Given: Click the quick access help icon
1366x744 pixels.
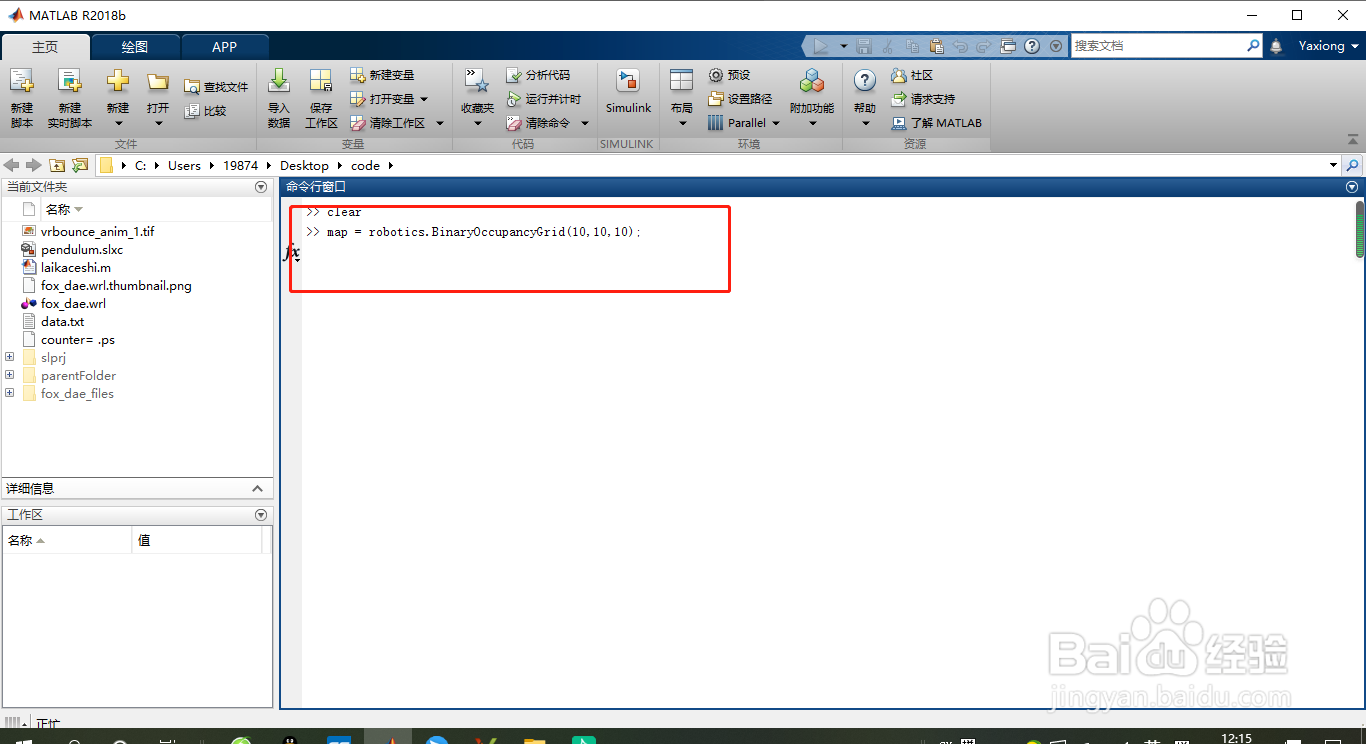Looking at the screenshot, I should tap(1032, 46).
